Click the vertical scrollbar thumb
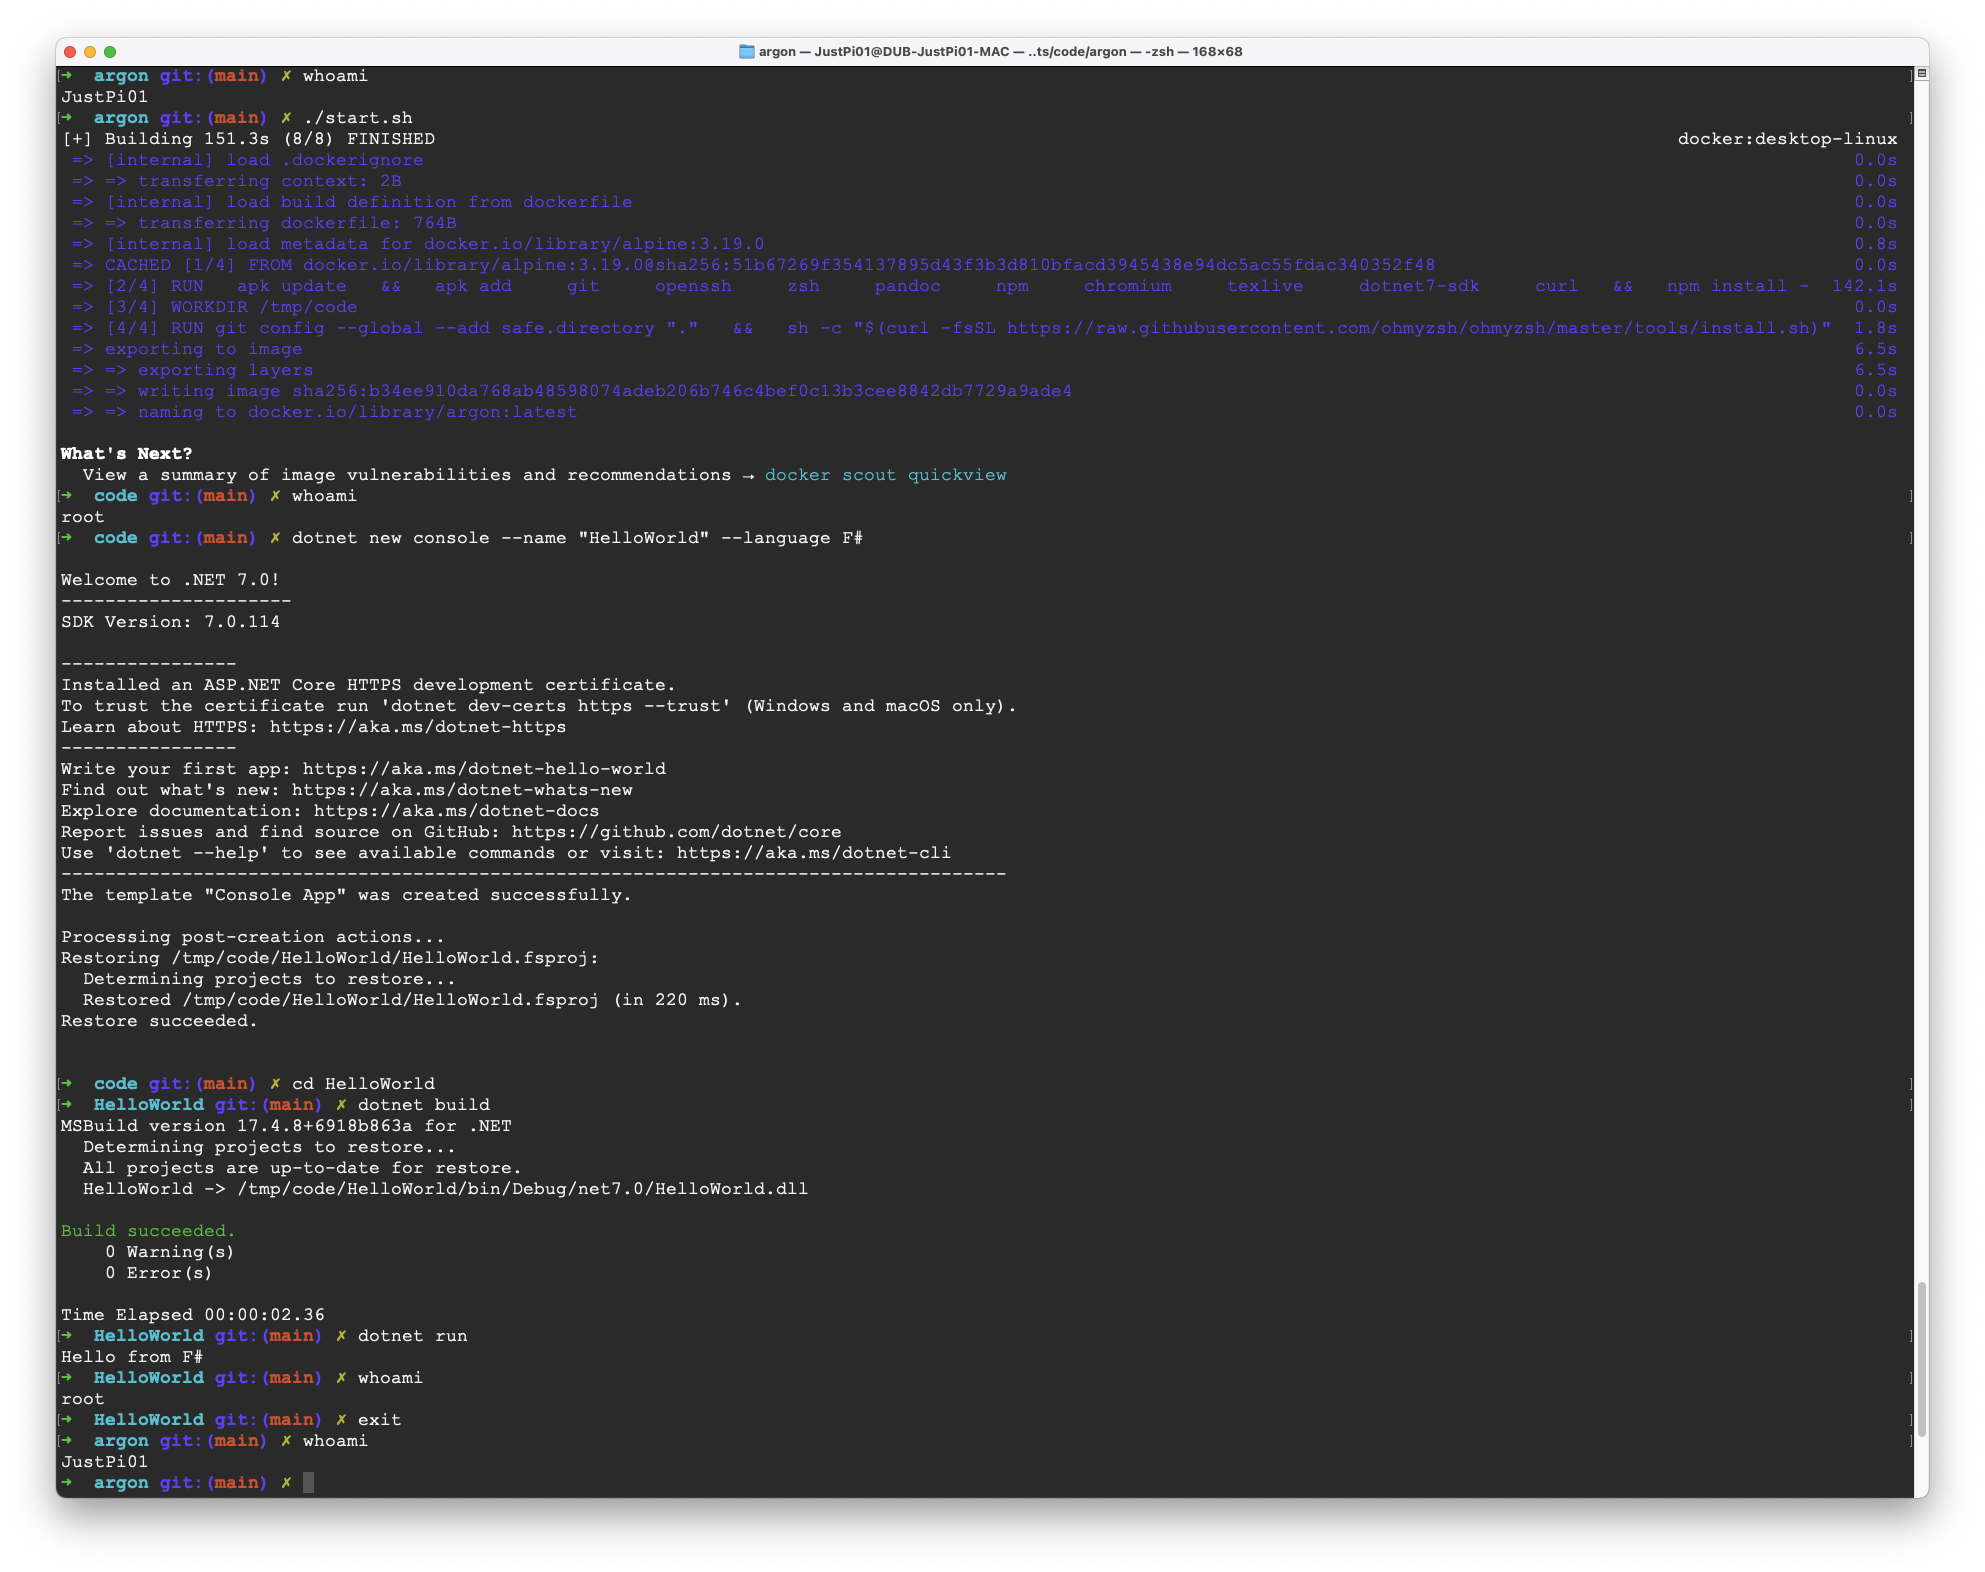Image resolution: width=1985 pixels, height=1572 pixels. pos(1920,1360)
